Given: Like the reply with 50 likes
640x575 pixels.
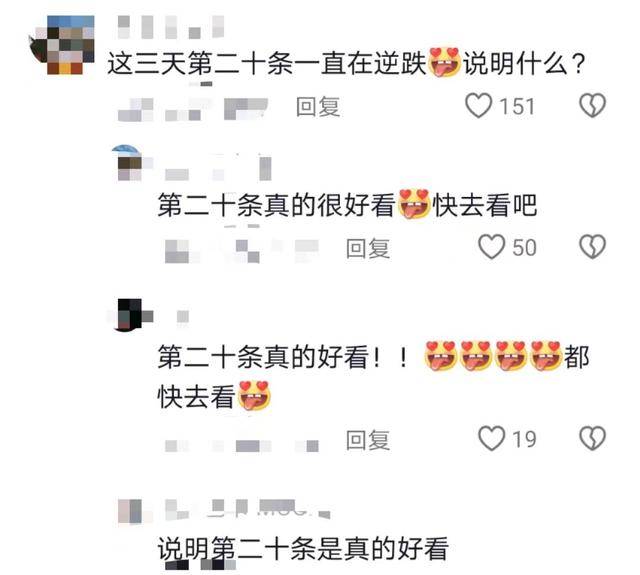Looking at the screenshot, I should (491, 247).
